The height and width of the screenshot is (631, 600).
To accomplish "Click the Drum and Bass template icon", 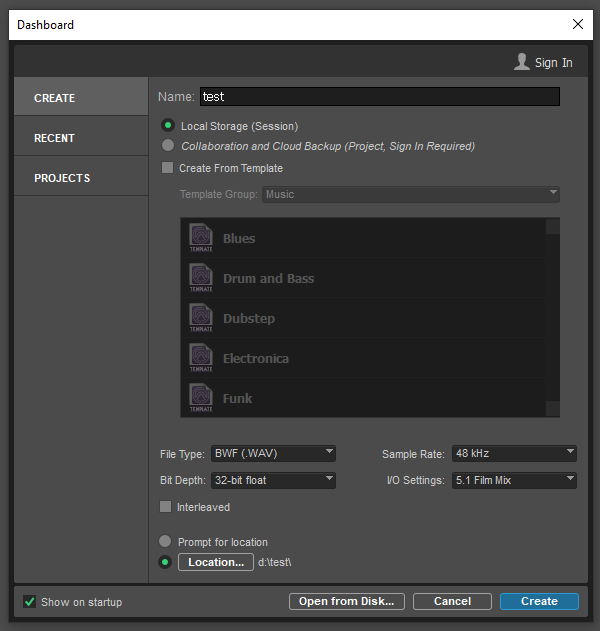I will [x=201, y=277].
